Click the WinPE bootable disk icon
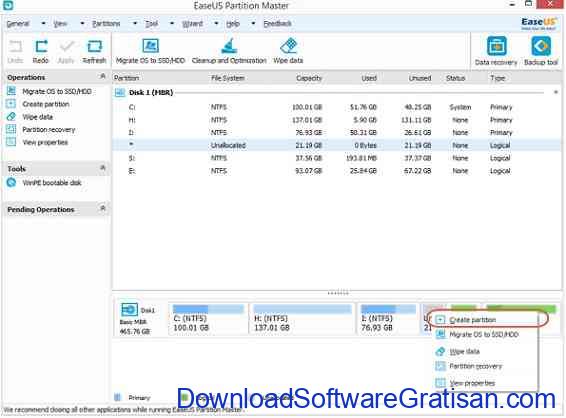This screenshot has height=418, width=566. point(12,183)
